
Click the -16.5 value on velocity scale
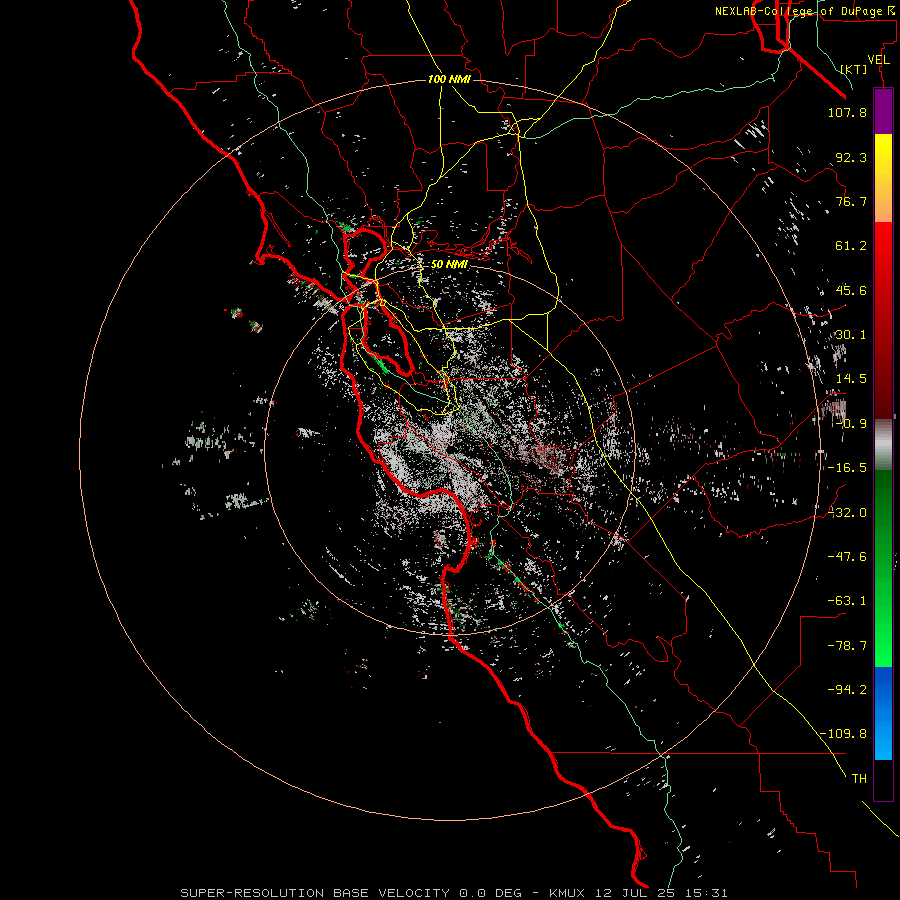tap(847, 468)
